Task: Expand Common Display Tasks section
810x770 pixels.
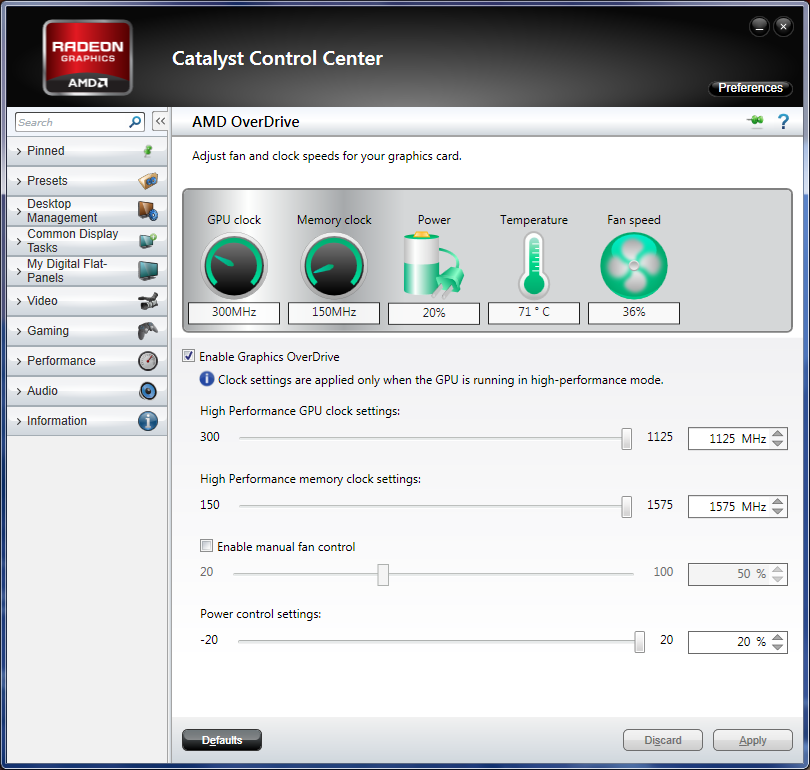Action: click(19, 241)
